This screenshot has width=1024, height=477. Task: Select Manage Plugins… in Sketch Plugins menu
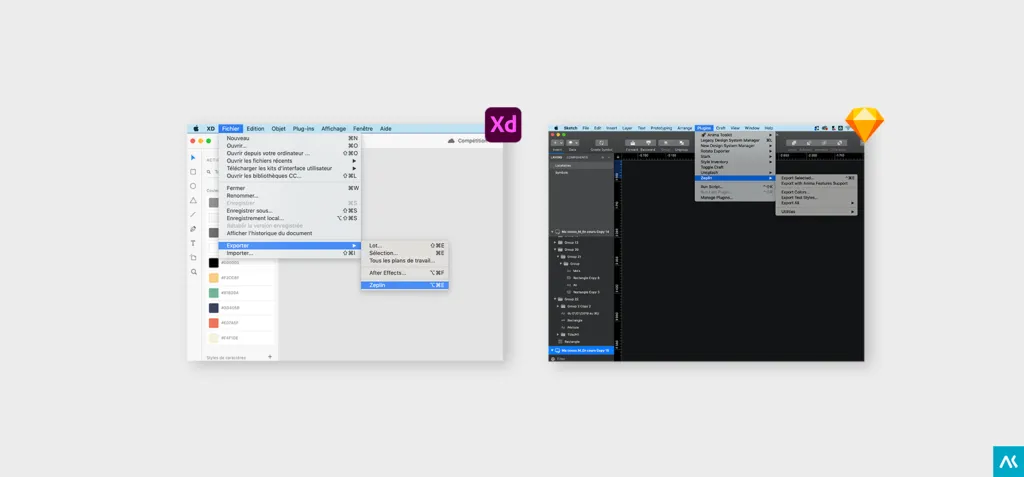tap(735, 197)
